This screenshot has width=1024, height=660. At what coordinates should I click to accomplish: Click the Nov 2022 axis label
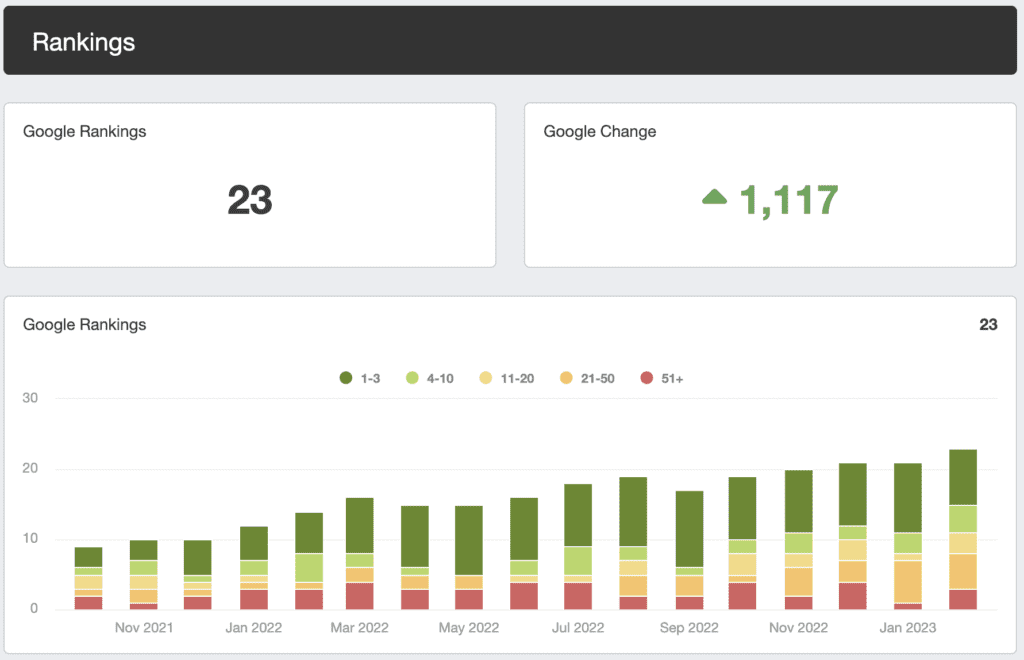(798, 628)
